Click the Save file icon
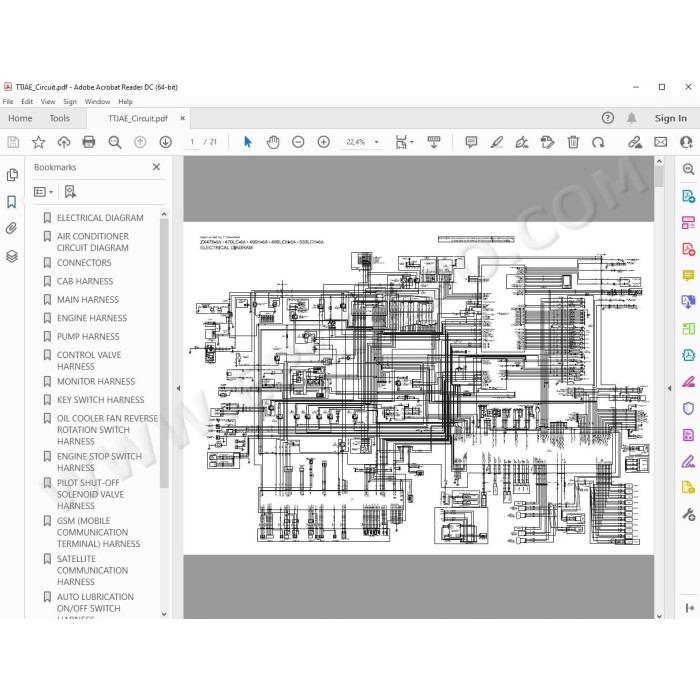This screenshot has width=700, height=700. 13,142
